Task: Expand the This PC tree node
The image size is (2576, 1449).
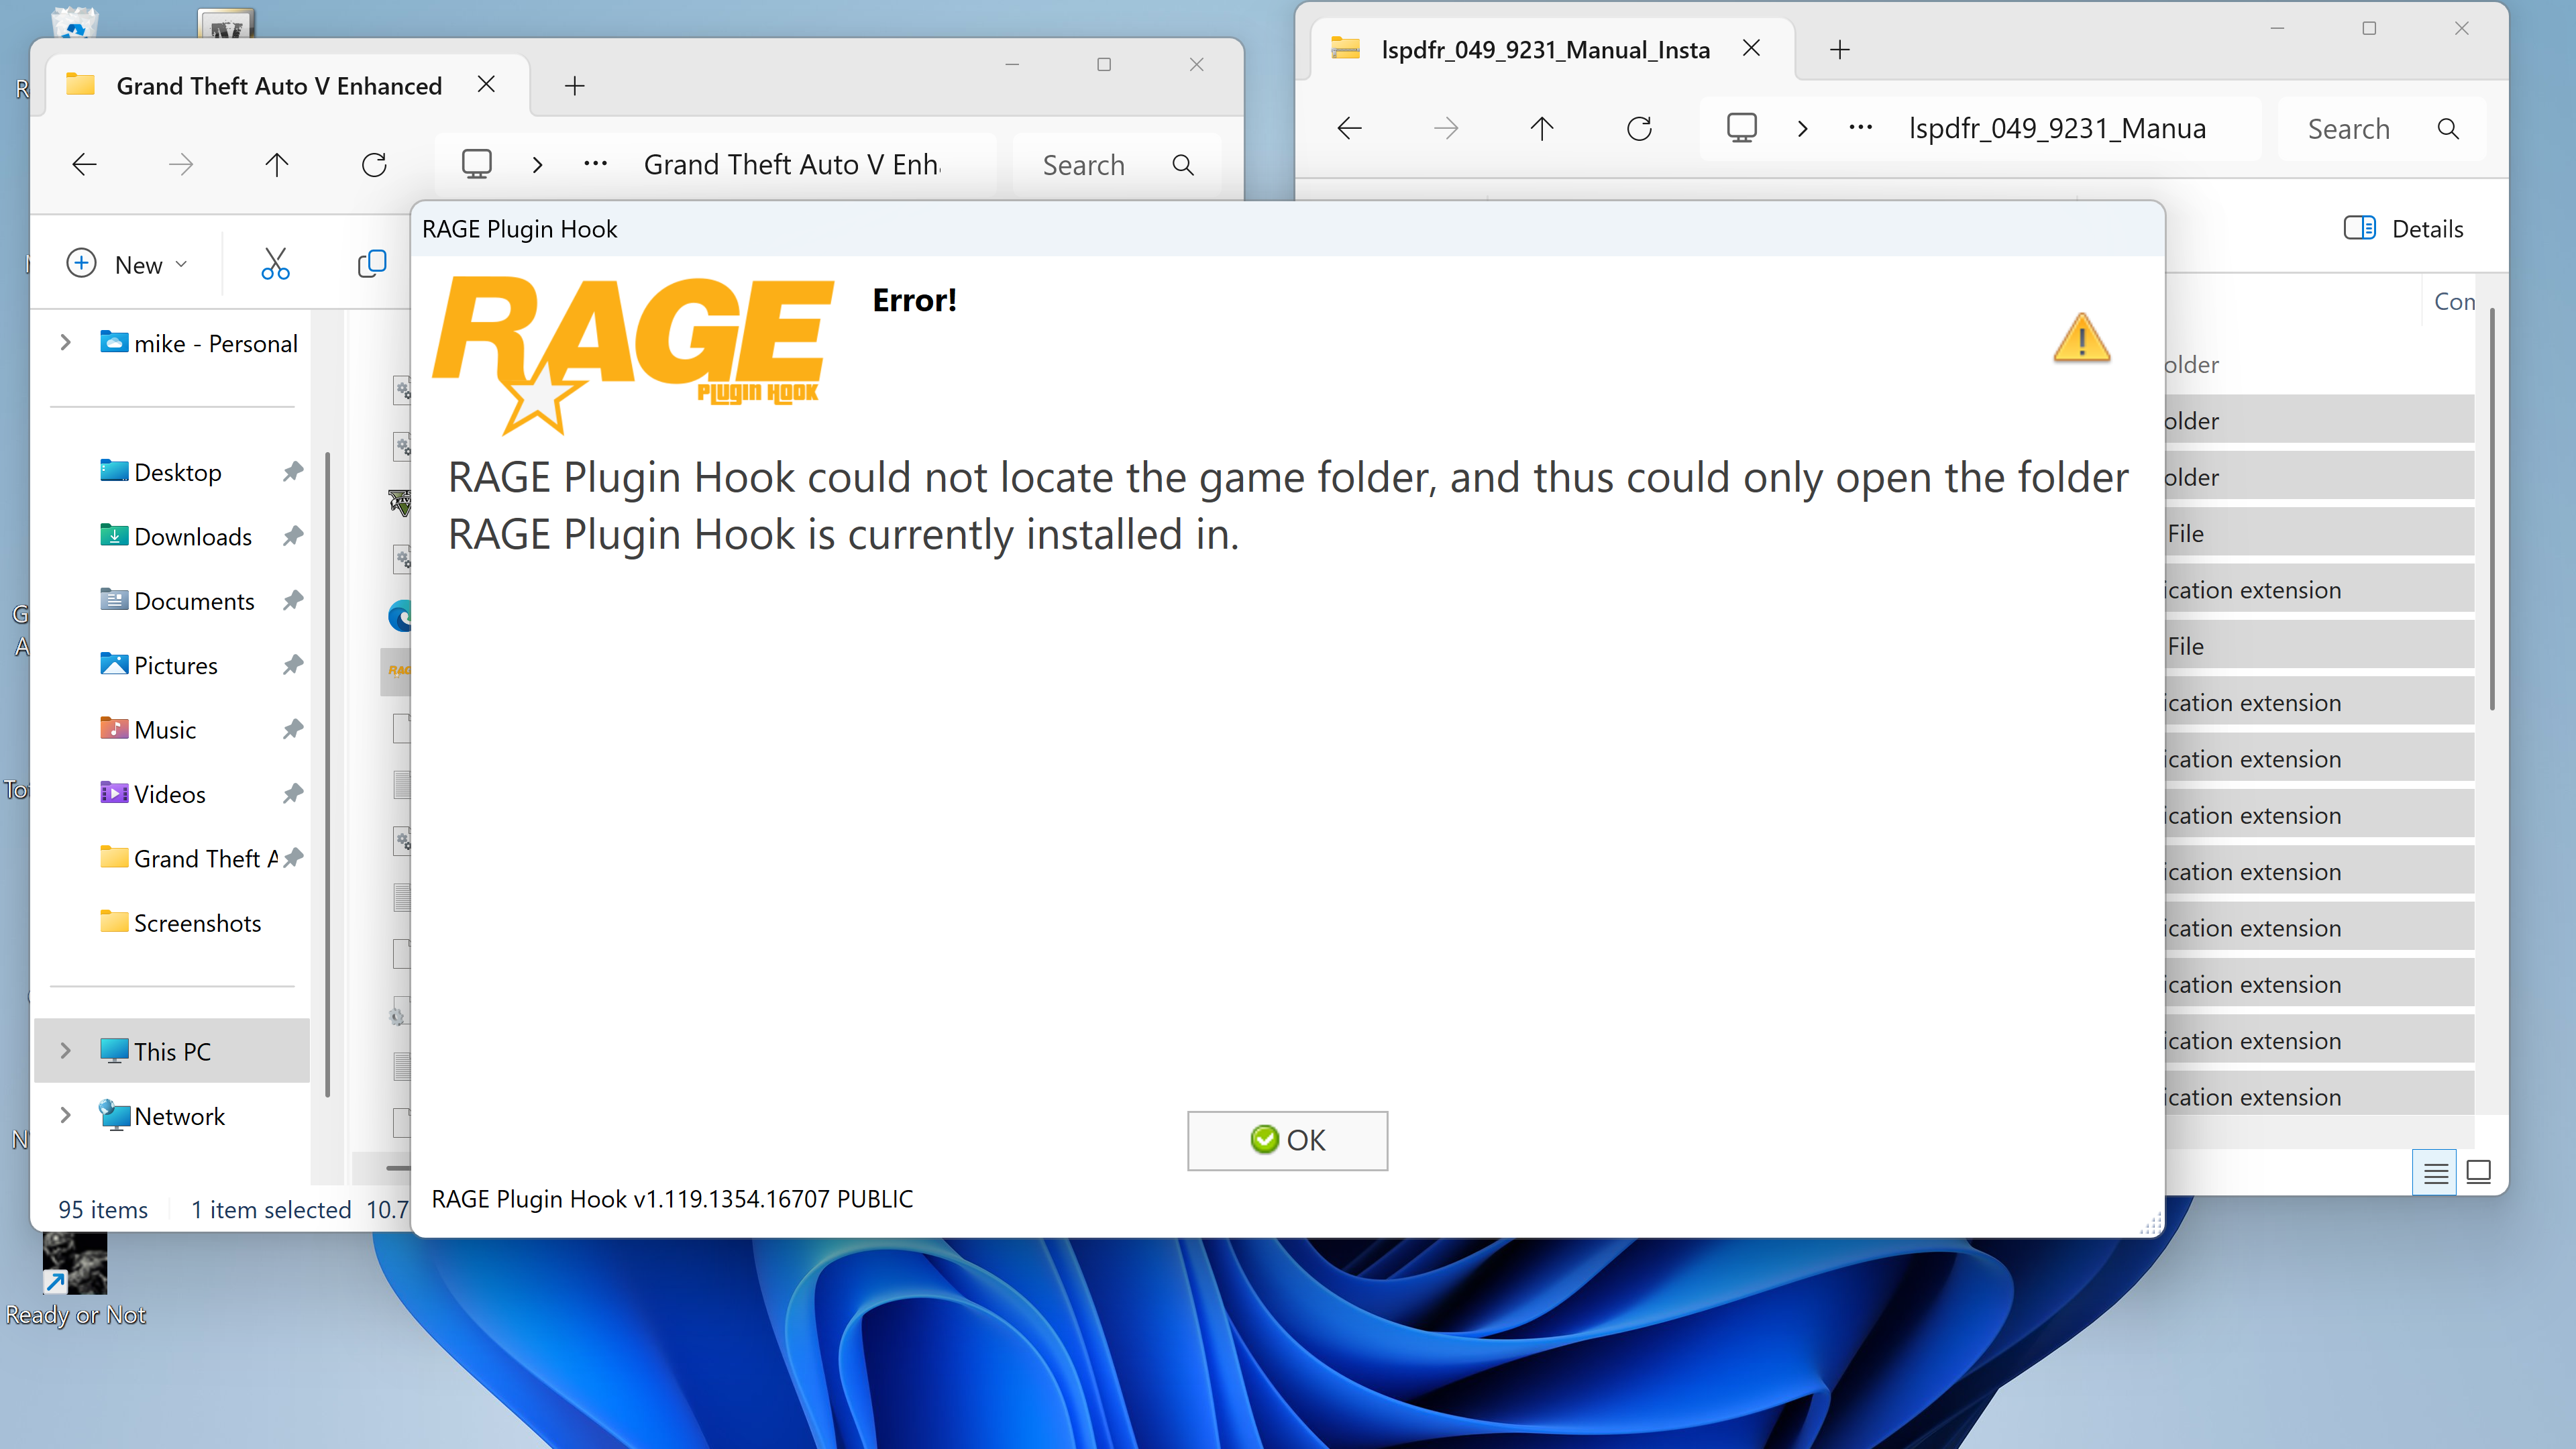Action: (66, 1051)
